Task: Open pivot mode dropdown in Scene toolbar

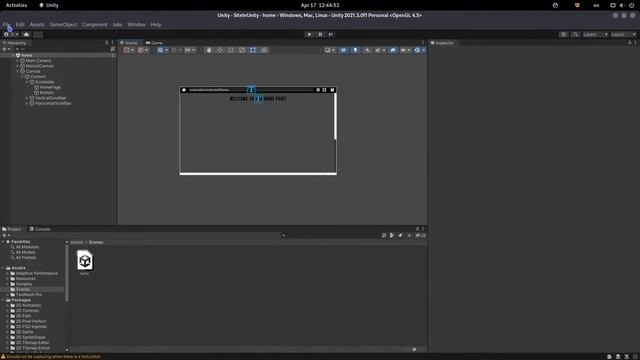Action: click(129, 50)
